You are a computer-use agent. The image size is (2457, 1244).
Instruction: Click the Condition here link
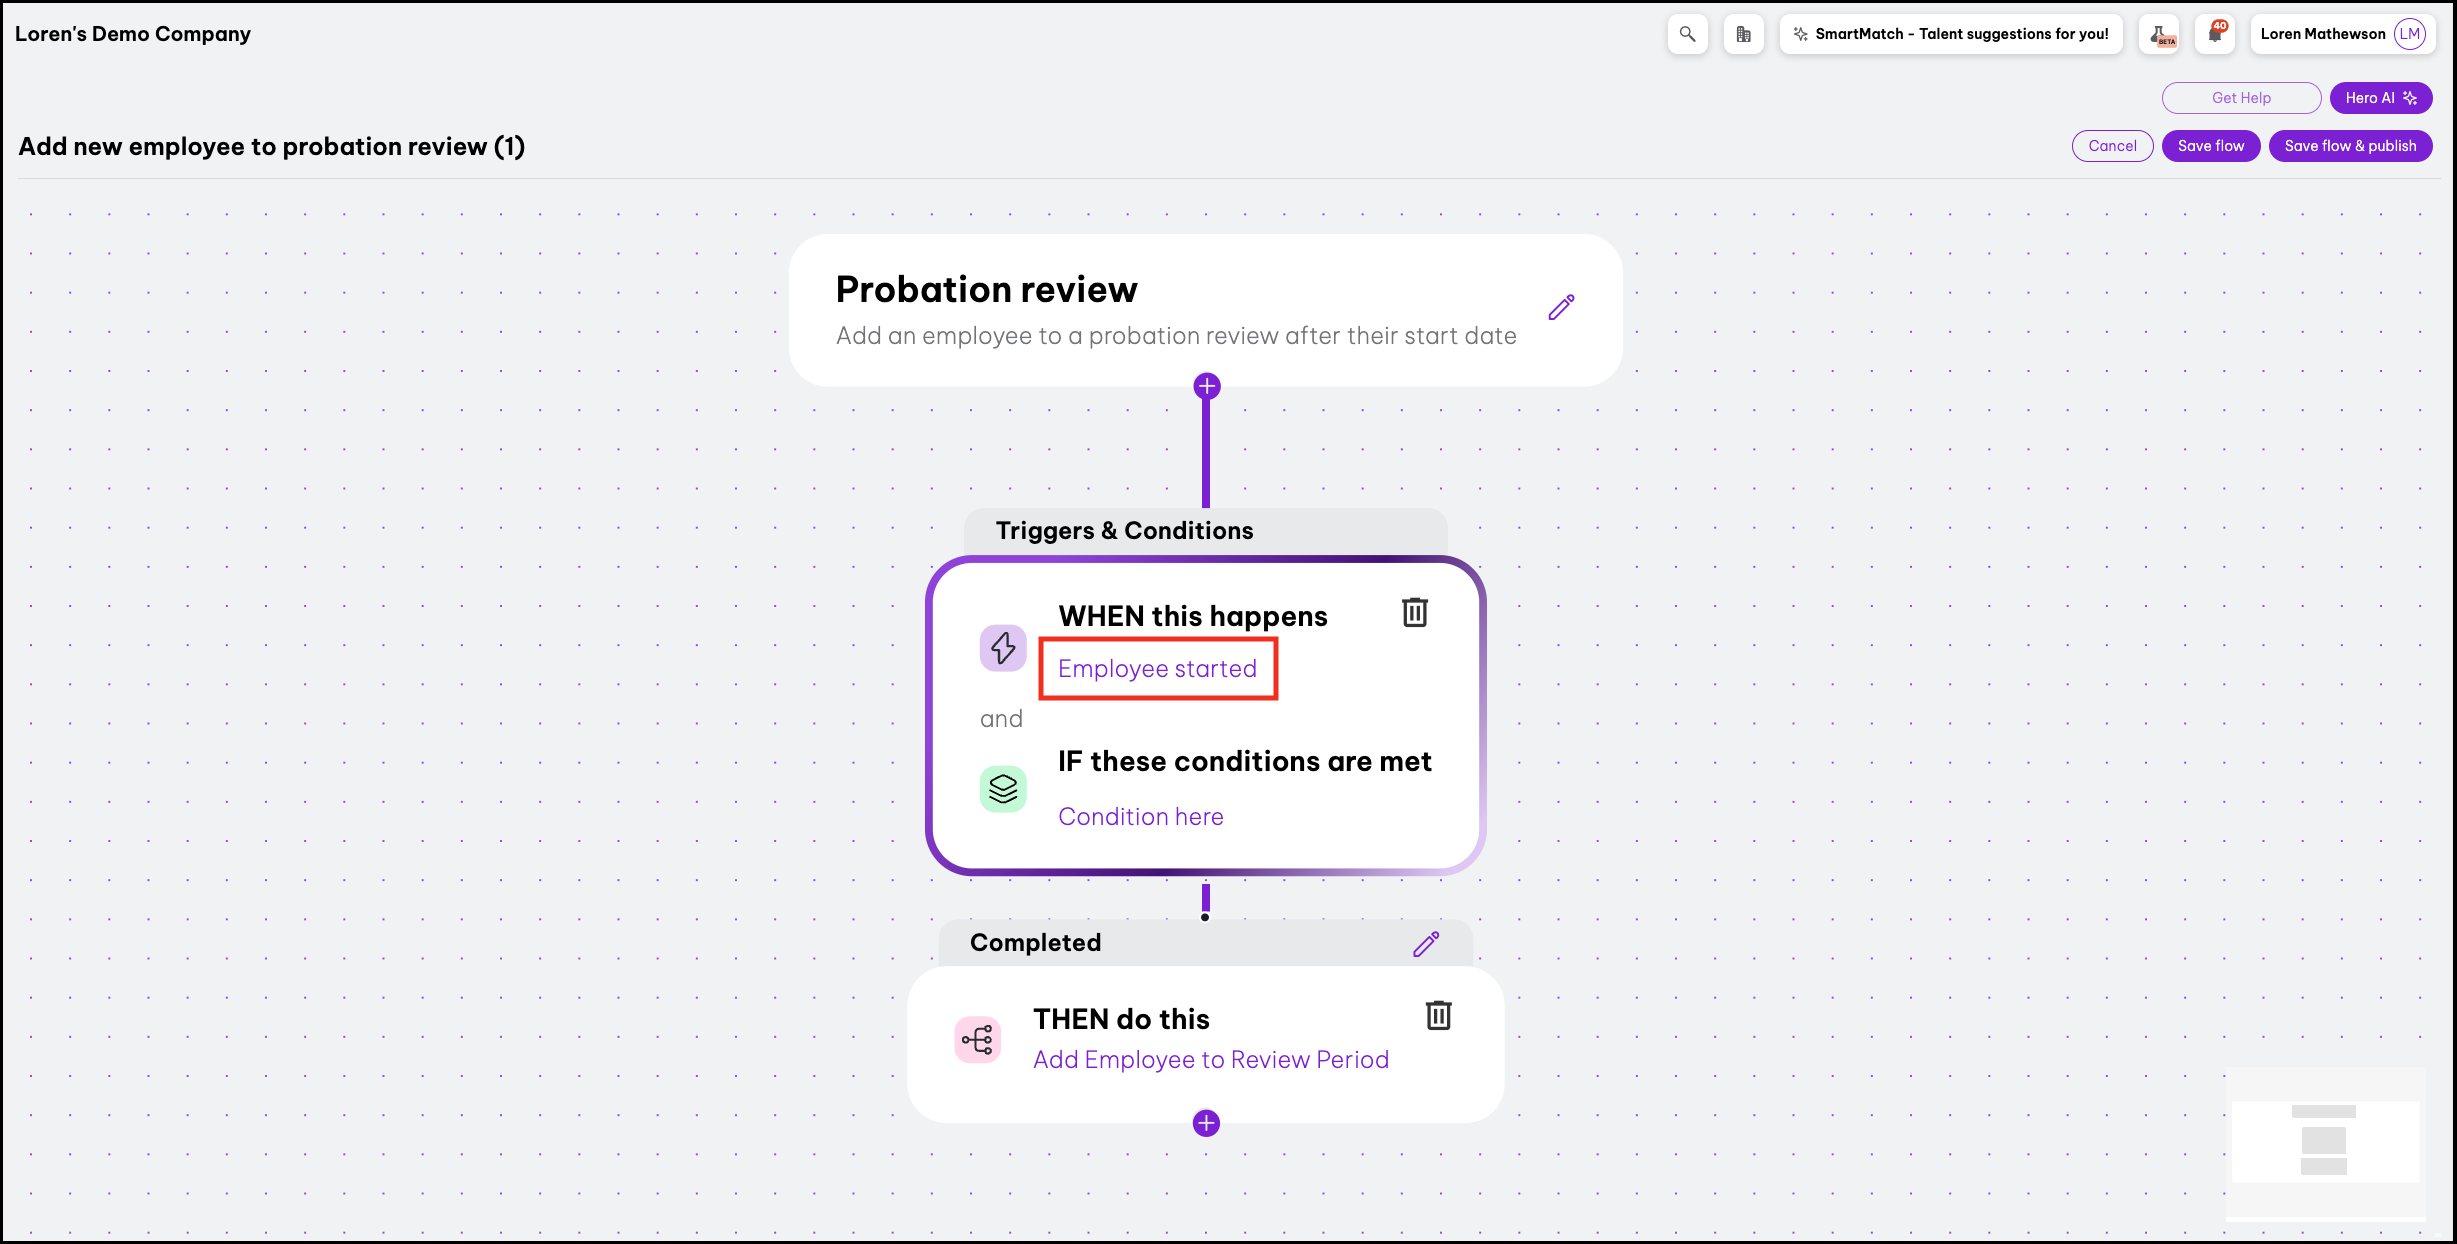(1140, 816)
